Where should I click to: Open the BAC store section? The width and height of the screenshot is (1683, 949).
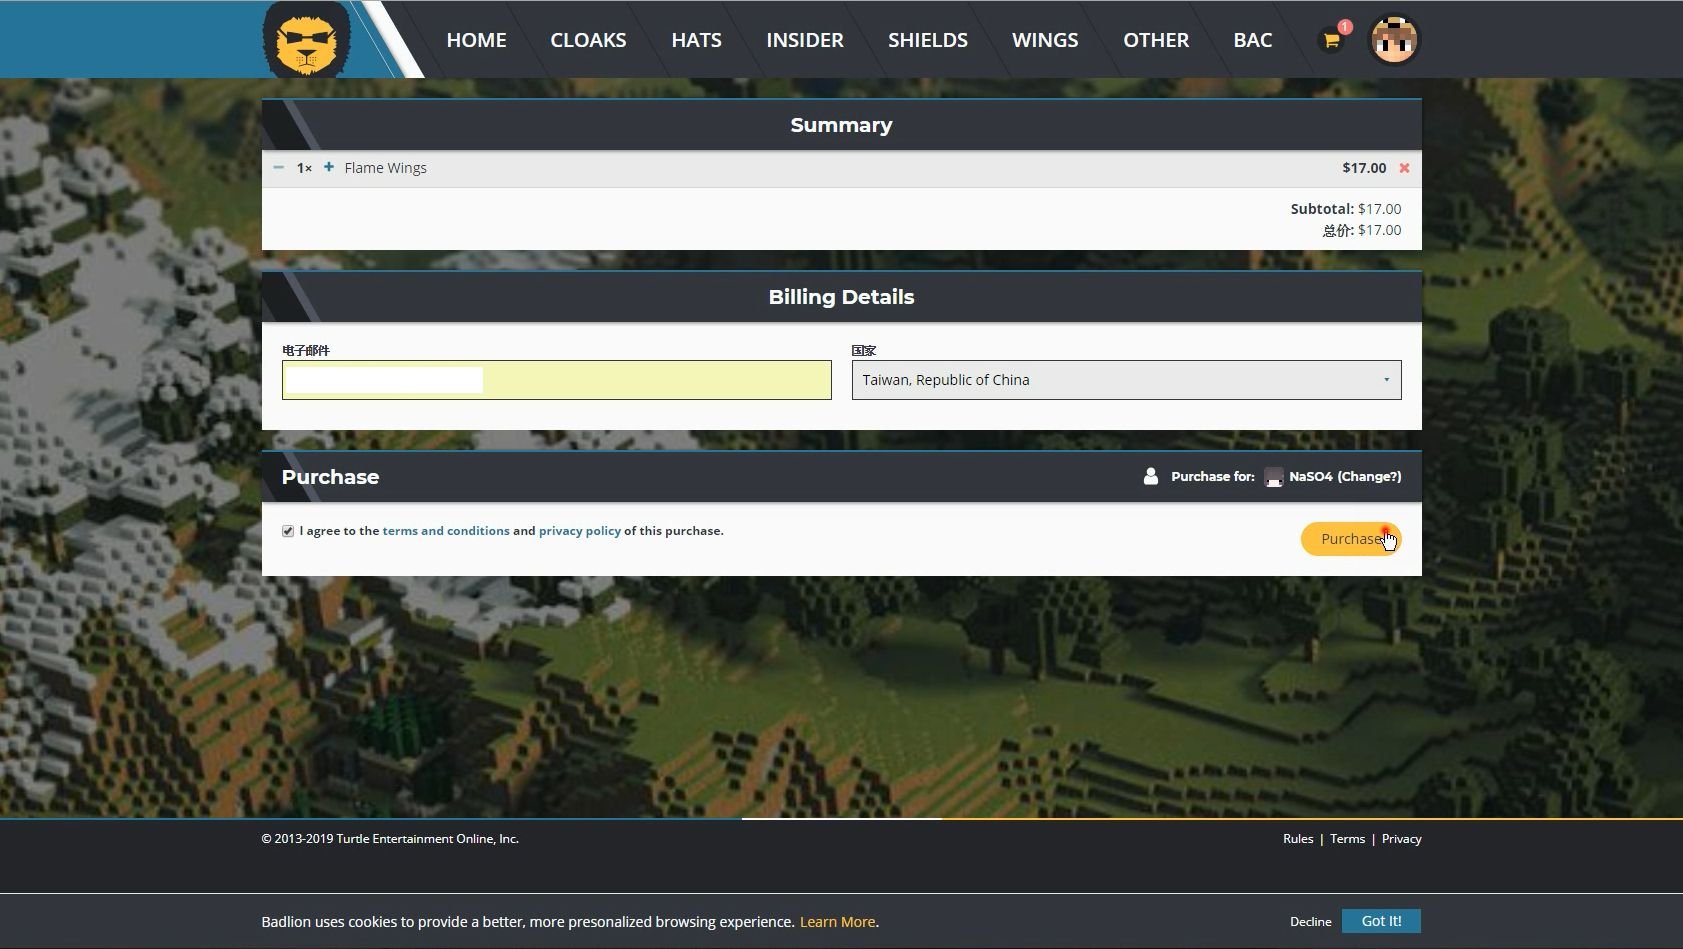(1253, 40)
